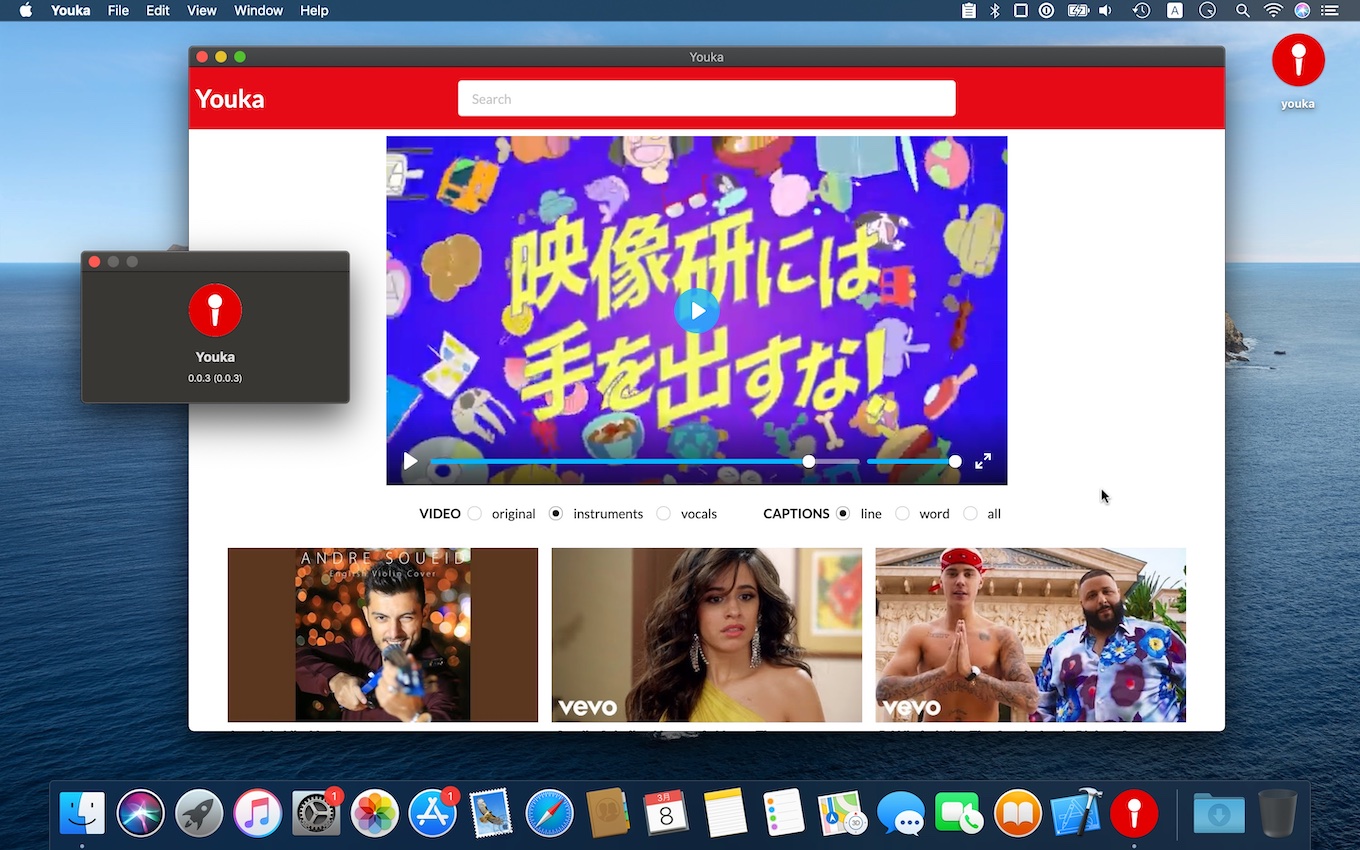Viewport: 1360px width, 850px height.
Task: Open the Edit menu
Action: coord(158,10)
